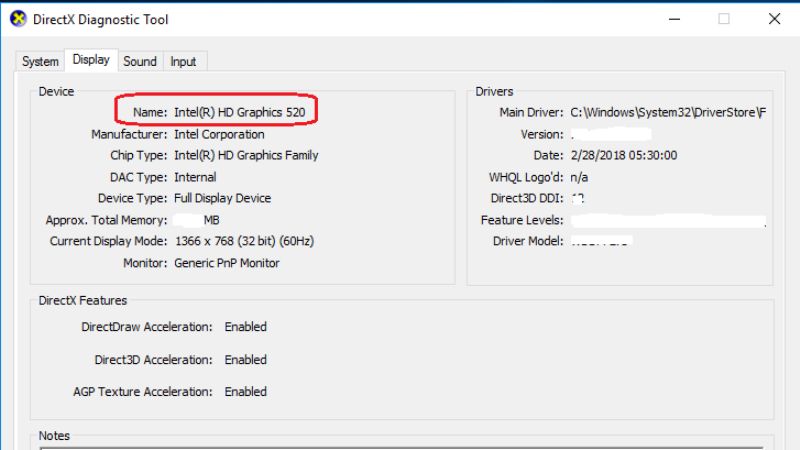
Task: Click the Drivers group heading
Action: point(494,91)
